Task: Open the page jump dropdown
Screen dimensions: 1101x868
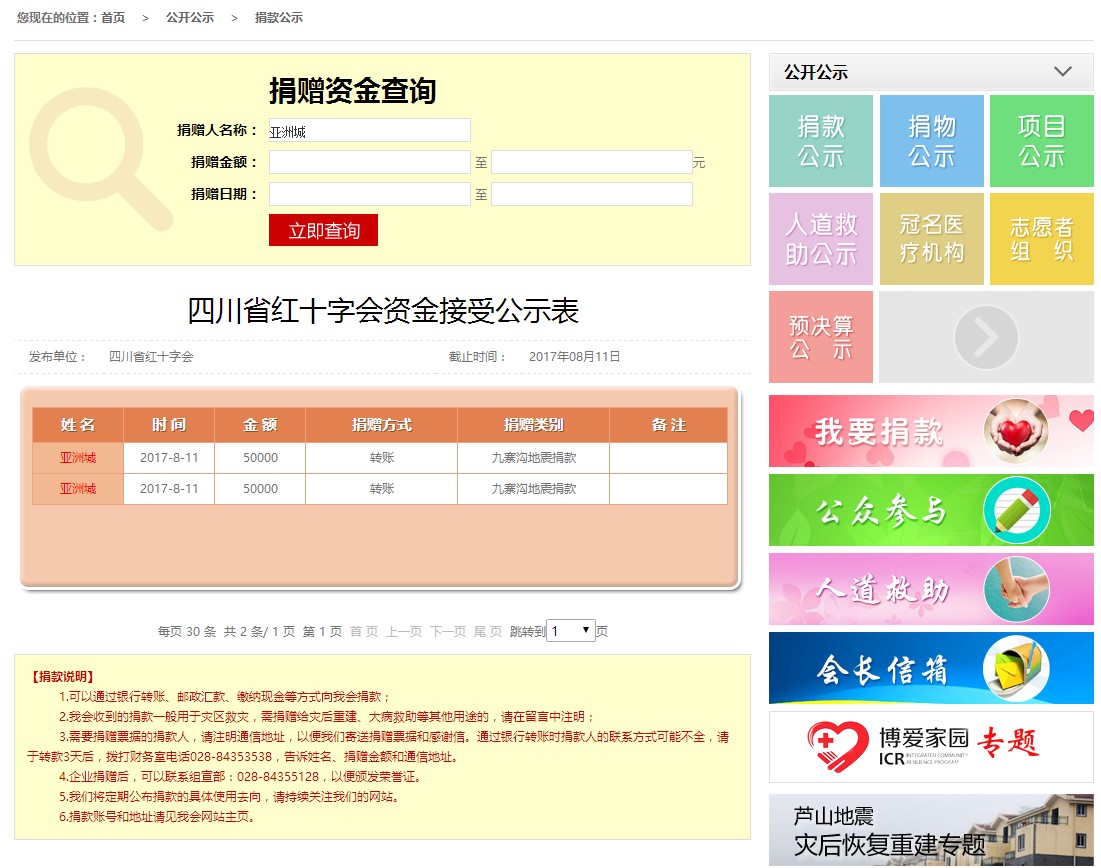Action: [571, 631]
